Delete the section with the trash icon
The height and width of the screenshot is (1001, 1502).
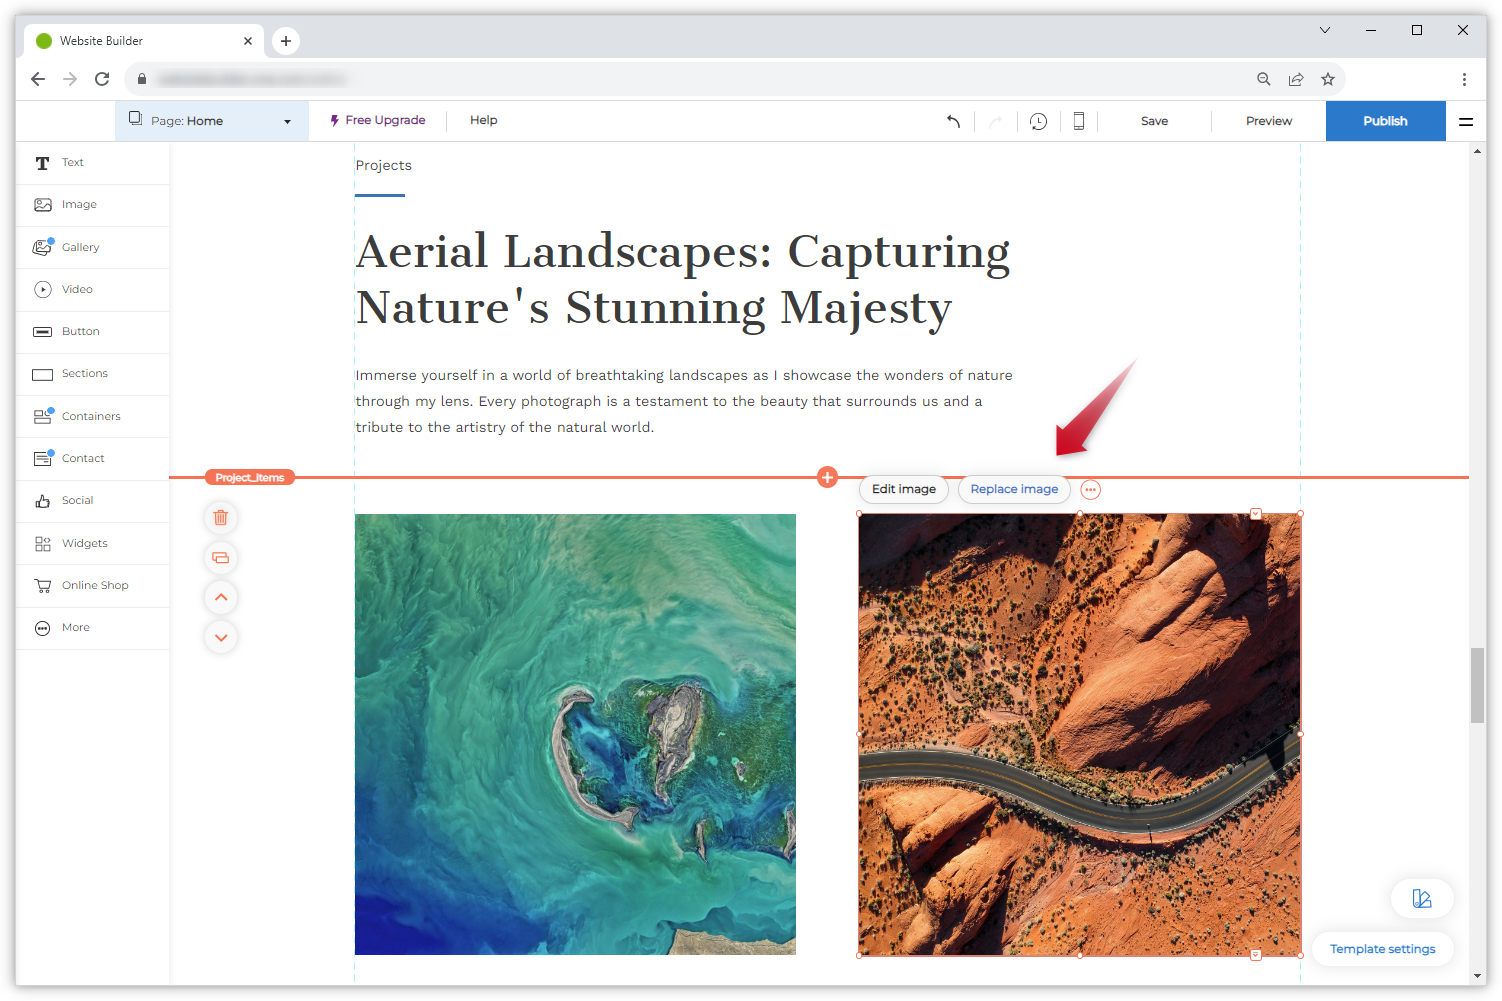[221, 518]
